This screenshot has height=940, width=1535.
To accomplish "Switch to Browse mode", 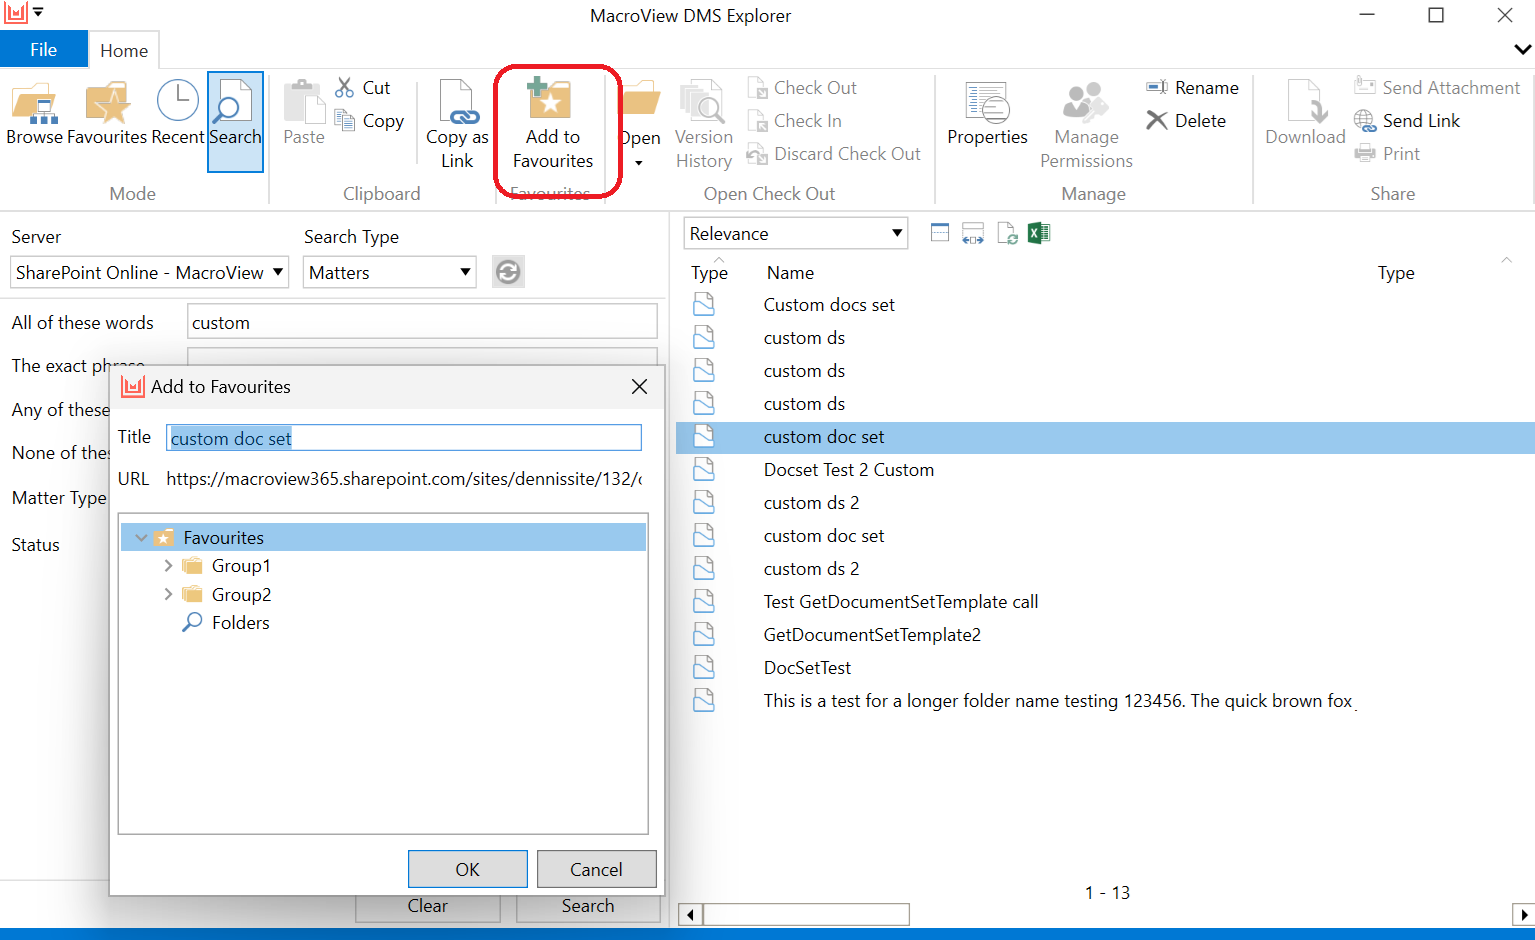I will click(34, 115).
